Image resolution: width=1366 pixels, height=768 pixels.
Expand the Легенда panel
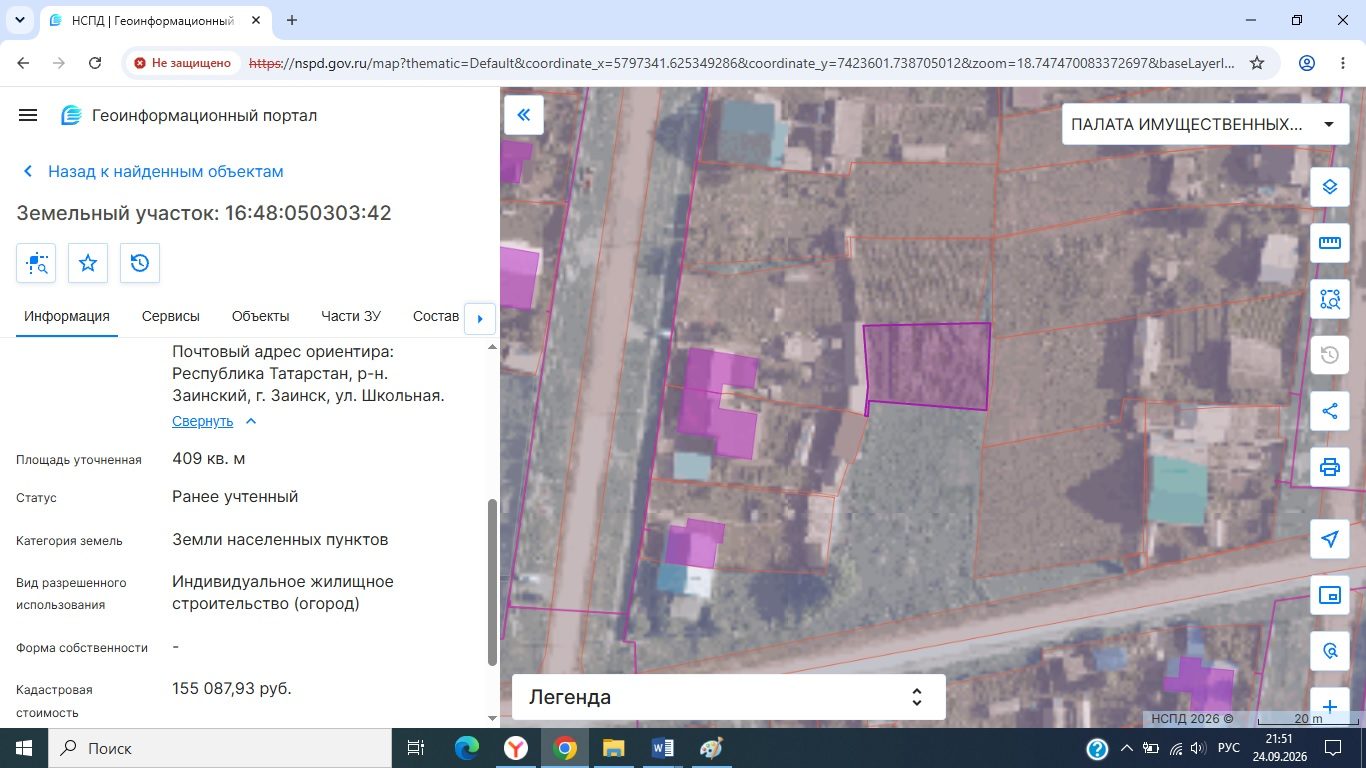point(729,697)
